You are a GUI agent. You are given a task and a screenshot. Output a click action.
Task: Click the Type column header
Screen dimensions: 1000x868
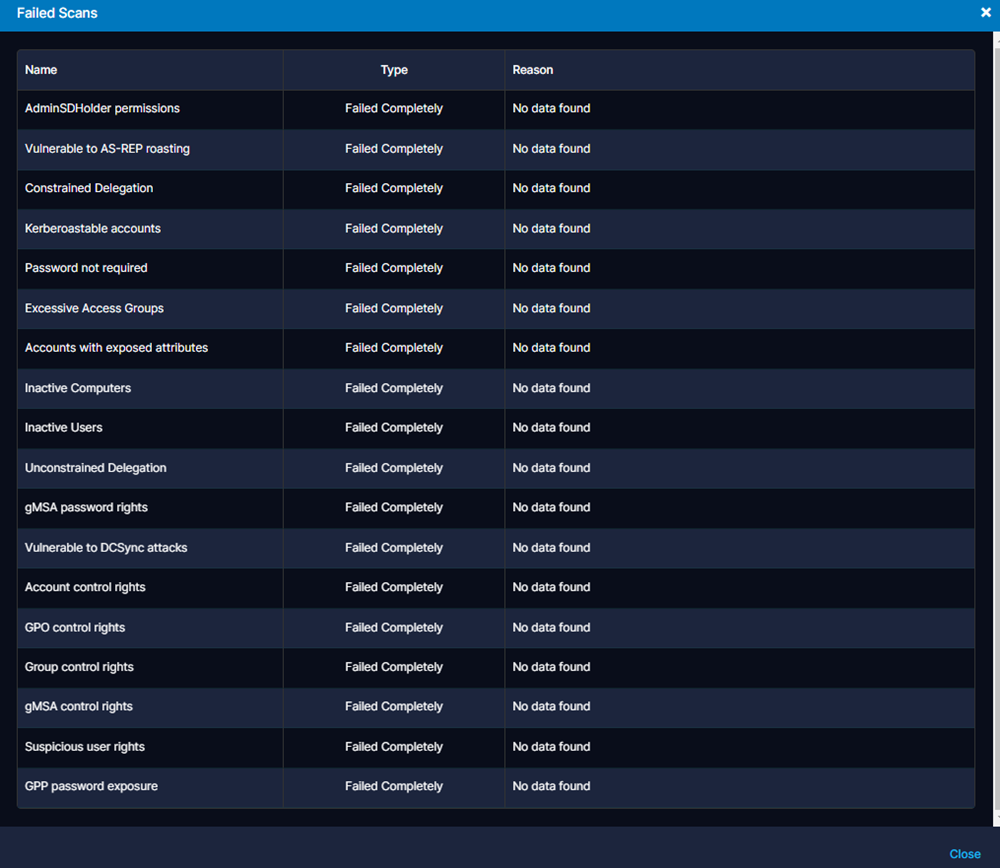coord(394,70)
